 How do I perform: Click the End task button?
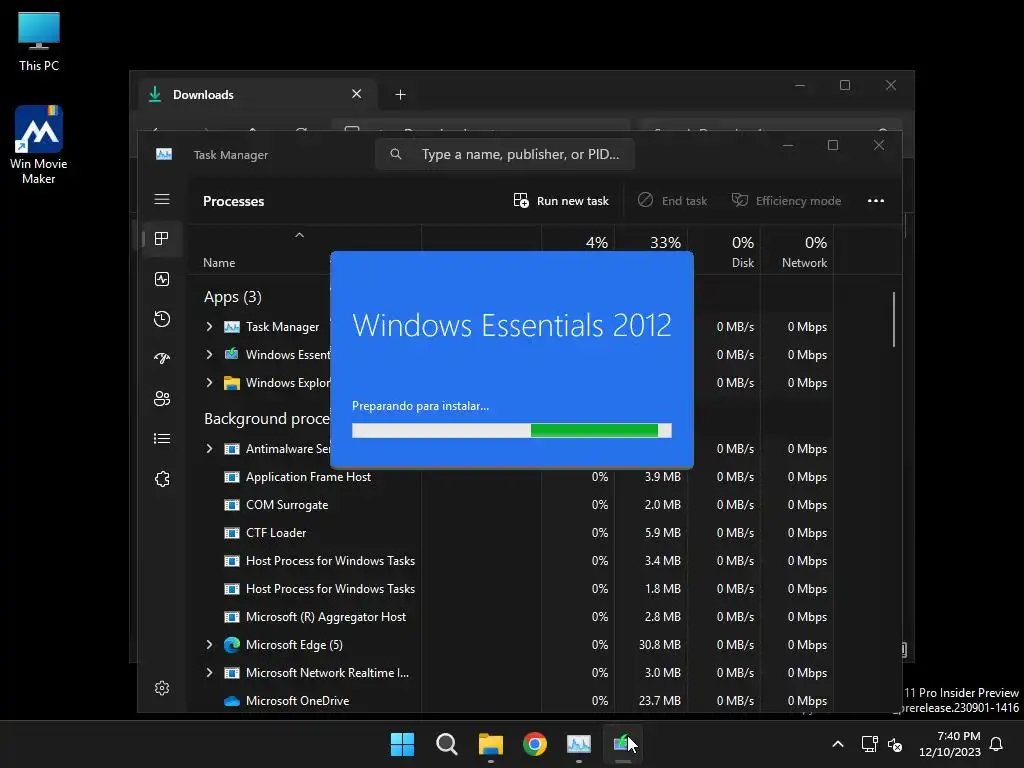point(673,200)
